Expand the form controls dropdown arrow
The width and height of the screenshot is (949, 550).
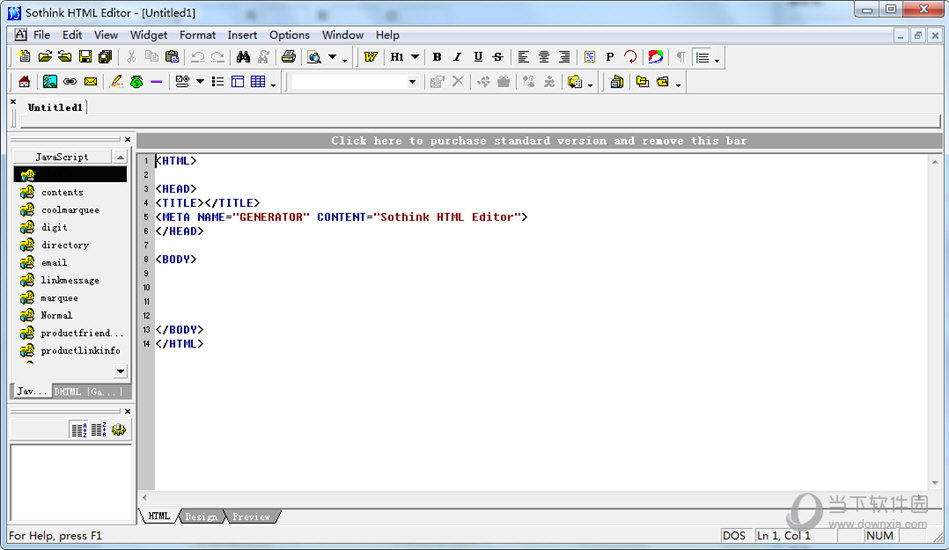(200, 82)
